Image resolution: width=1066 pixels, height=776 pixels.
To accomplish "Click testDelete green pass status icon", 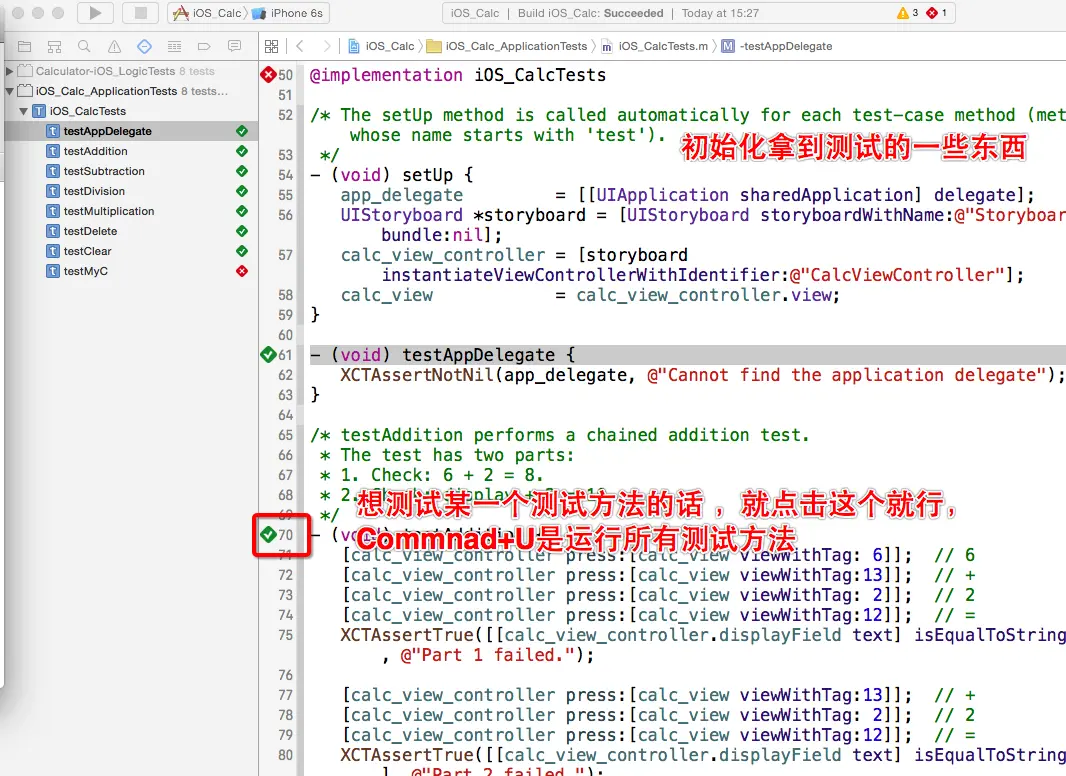I will coord(242,231).
